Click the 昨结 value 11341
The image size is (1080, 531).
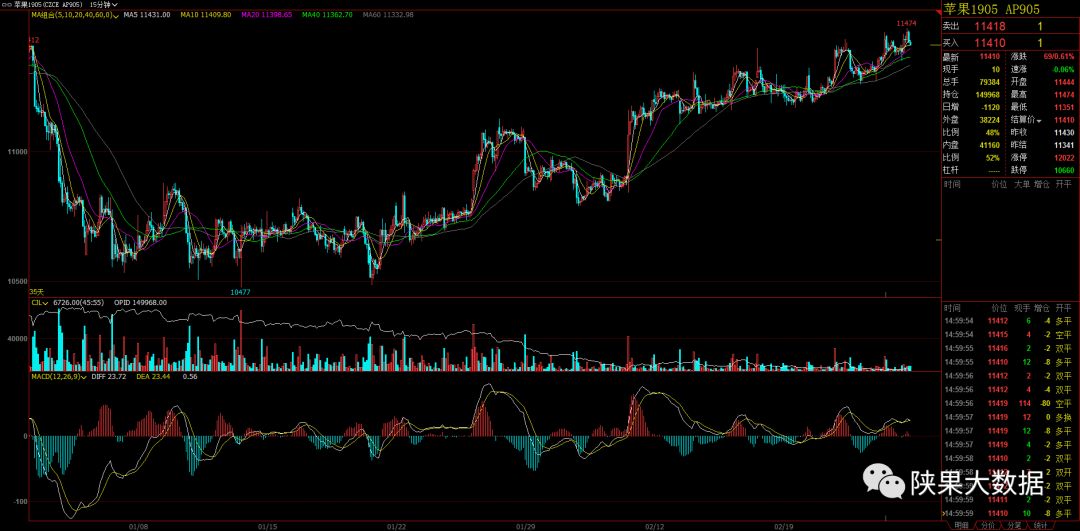tap(1063, 145)
